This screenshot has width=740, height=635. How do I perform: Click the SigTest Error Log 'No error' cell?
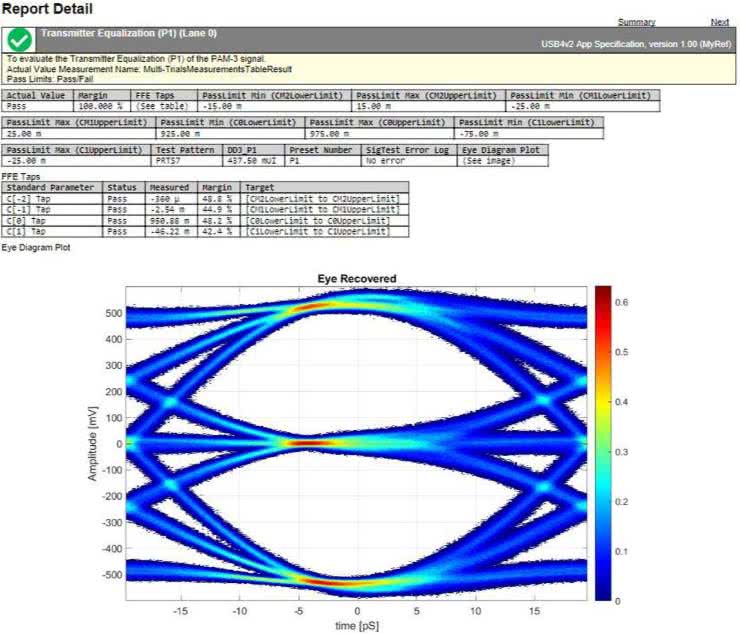(385, 160)
